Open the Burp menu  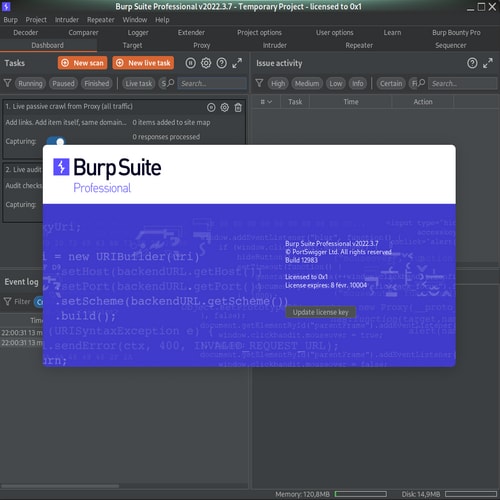[11, 20]
